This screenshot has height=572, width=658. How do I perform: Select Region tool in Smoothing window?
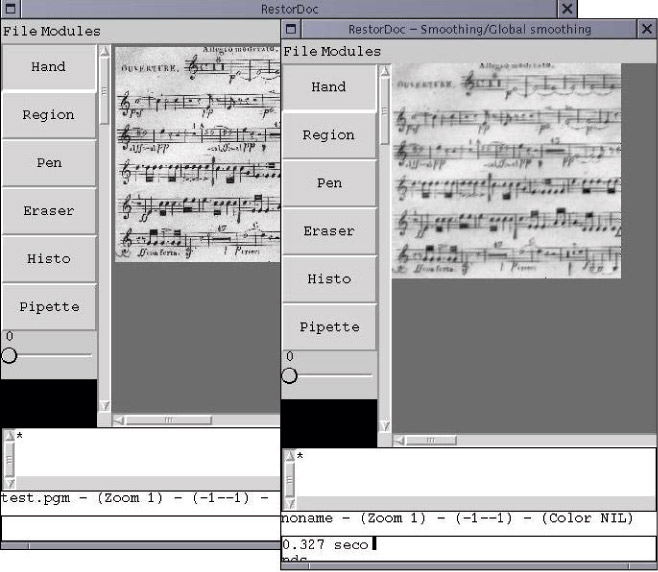click(x=329, y=135)
